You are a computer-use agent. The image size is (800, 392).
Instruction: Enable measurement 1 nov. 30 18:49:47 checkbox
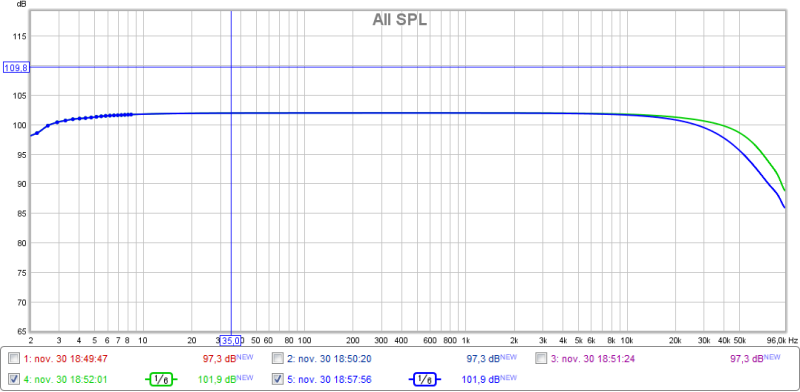click(15, 358)
